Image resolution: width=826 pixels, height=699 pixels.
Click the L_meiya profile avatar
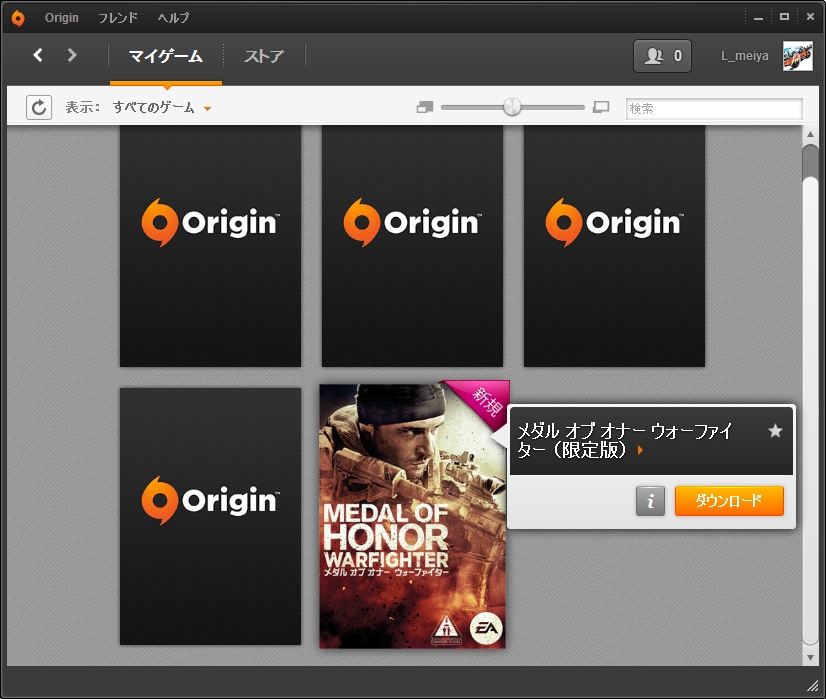tap(798, 56)
